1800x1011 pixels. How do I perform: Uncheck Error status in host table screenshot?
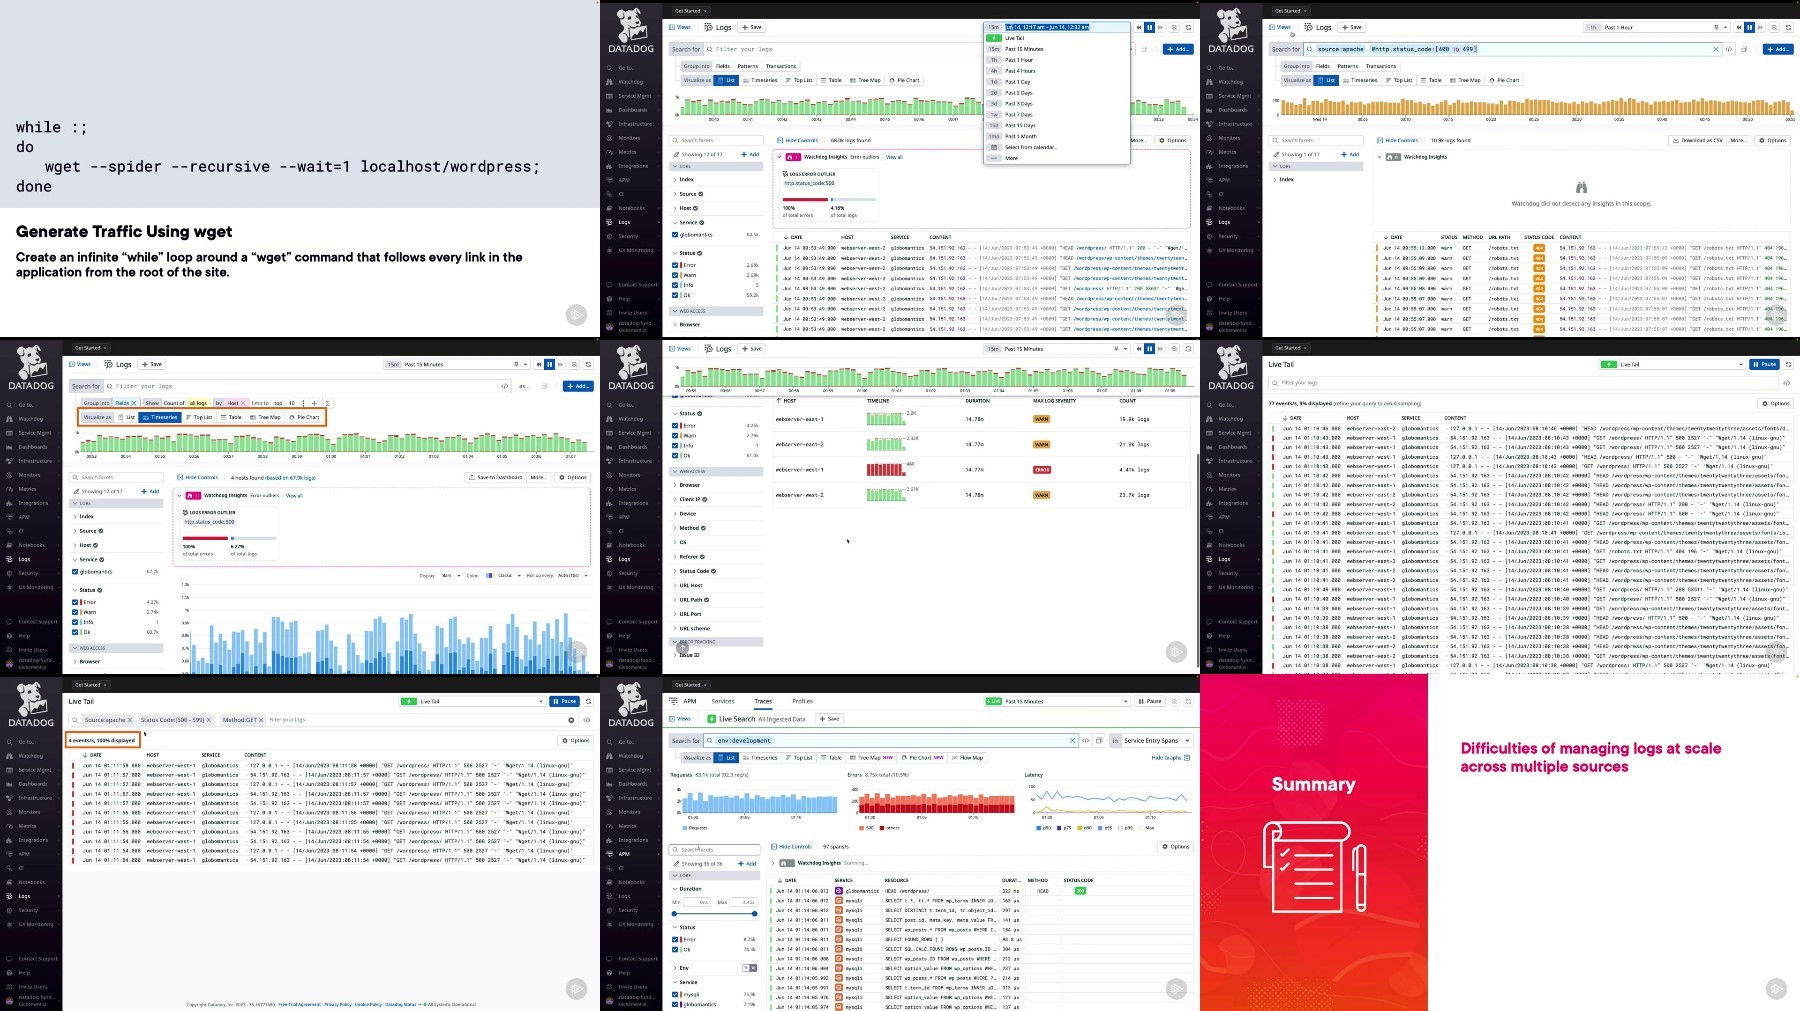point(676,426)
